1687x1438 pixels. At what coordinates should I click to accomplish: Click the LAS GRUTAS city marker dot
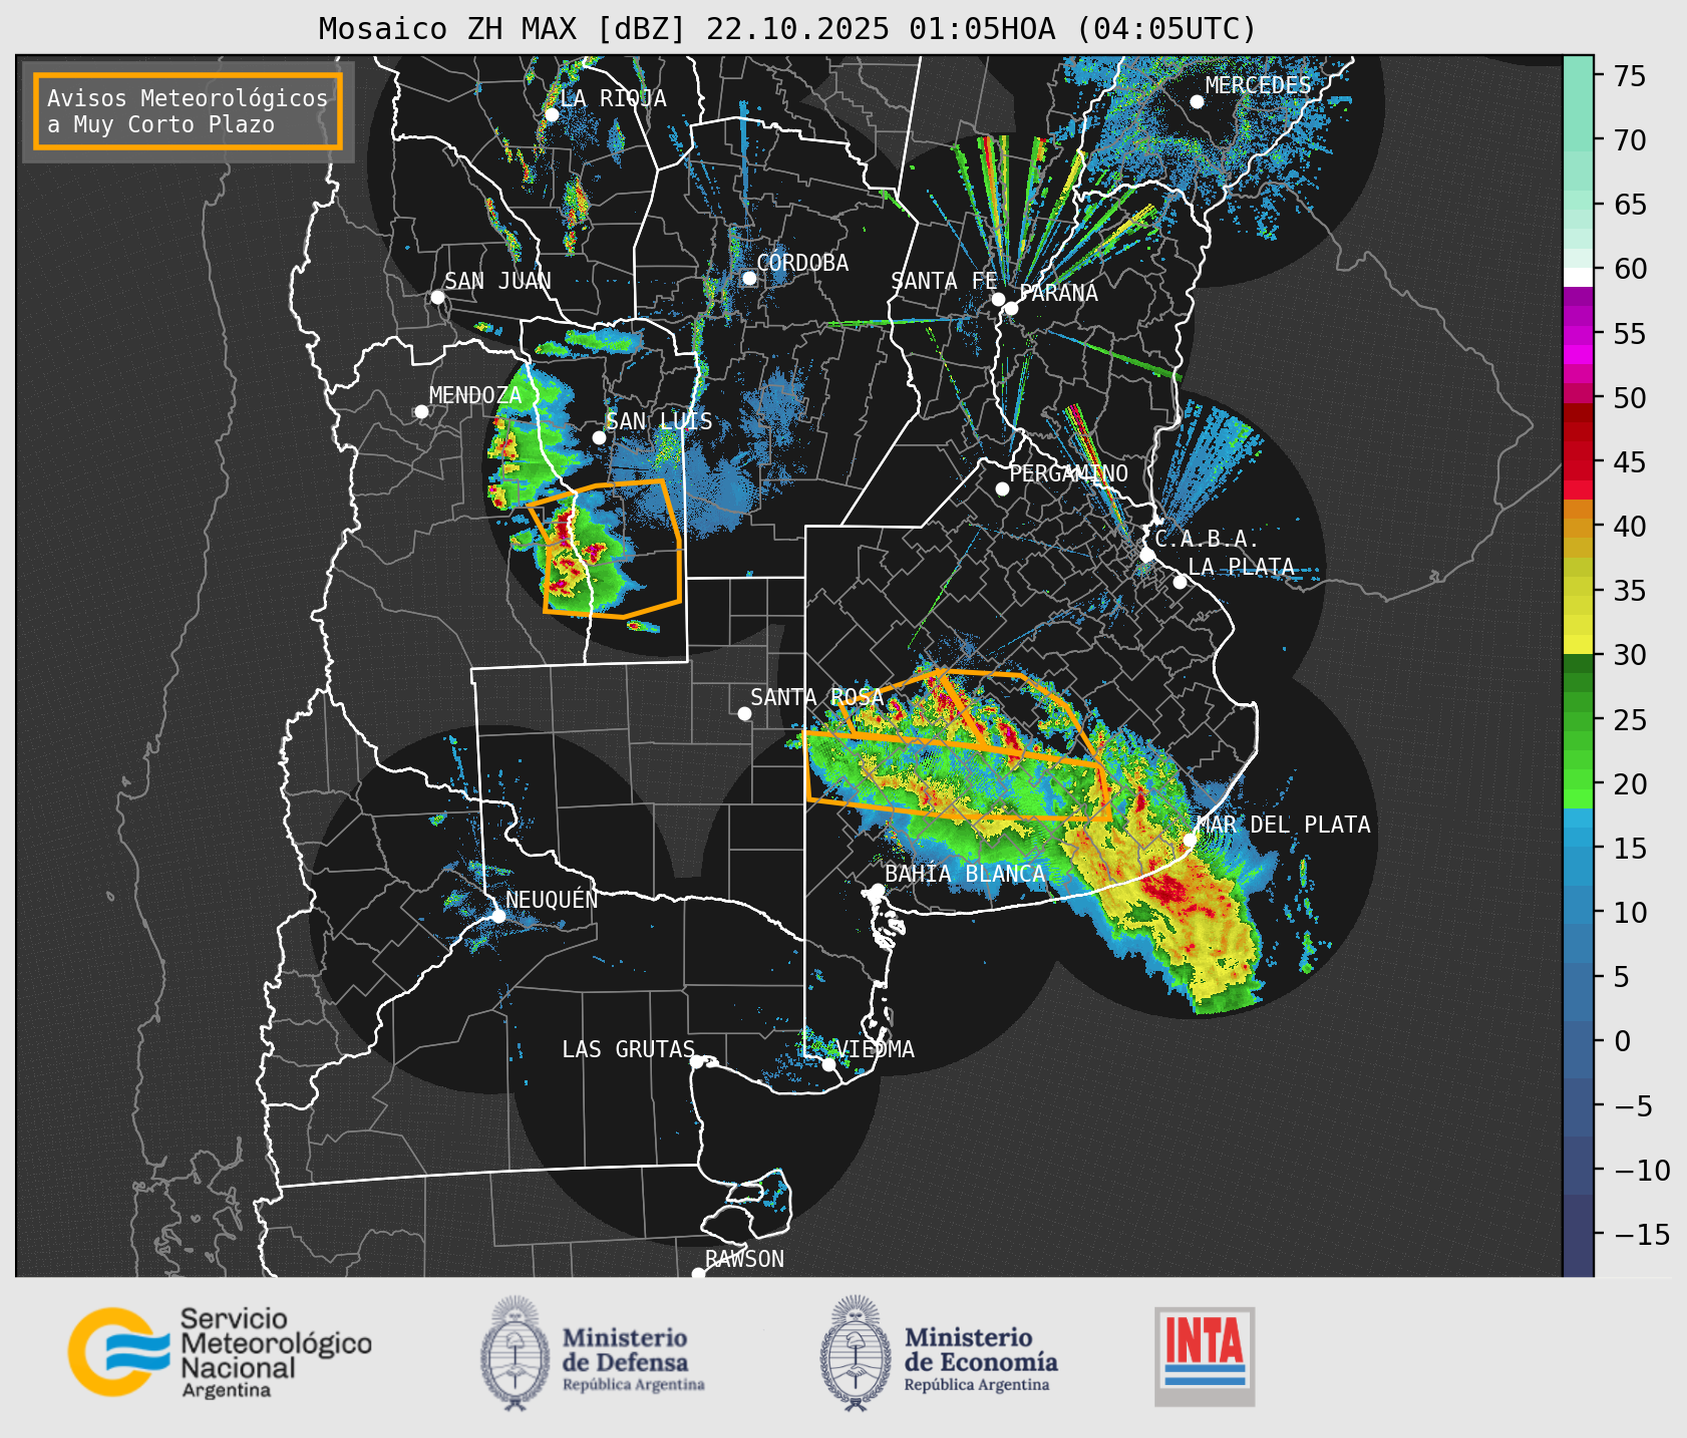[x=697, y=1062]
